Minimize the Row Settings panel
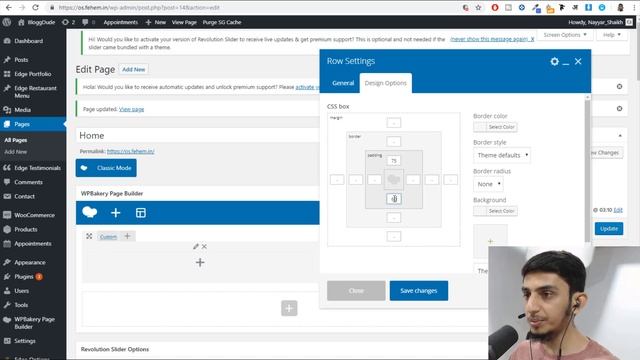 coord(566,63)
